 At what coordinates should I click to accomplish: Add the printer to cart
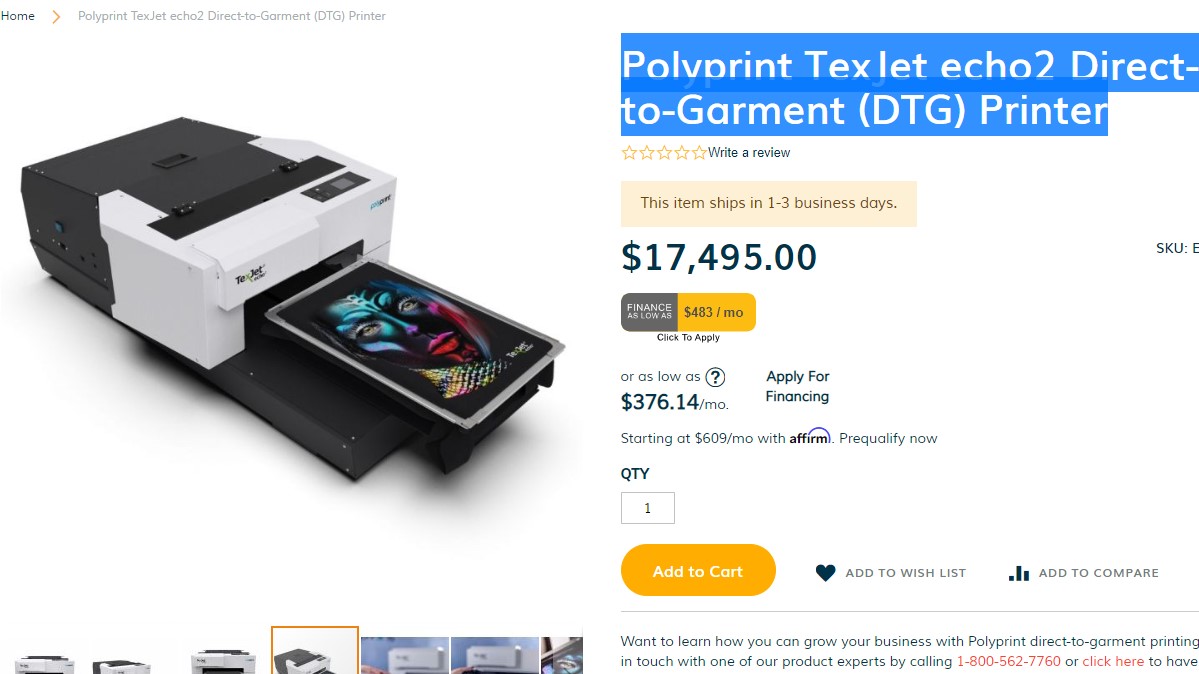click(x=698, y=570)
